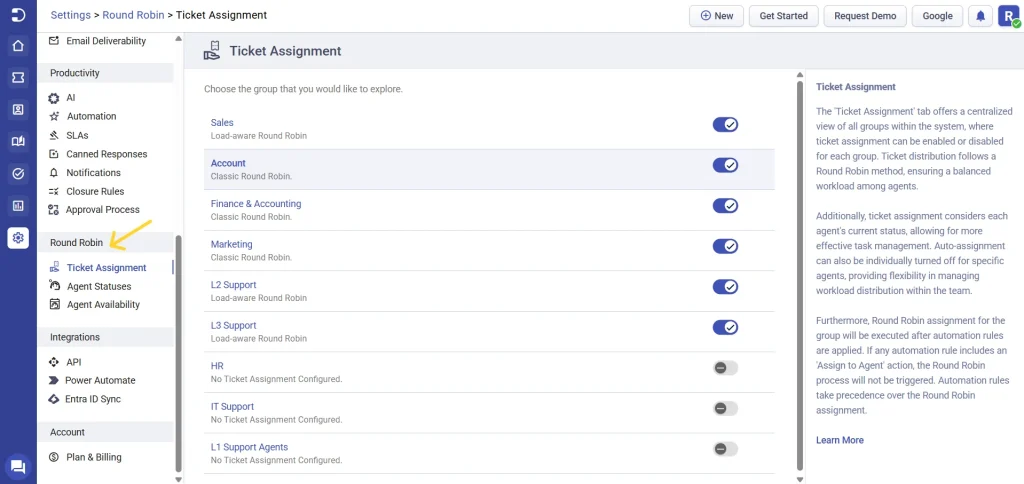Viewport: 1024px width, 484px height.
Task: Open the Marketing group link
Action: [231, 244]
